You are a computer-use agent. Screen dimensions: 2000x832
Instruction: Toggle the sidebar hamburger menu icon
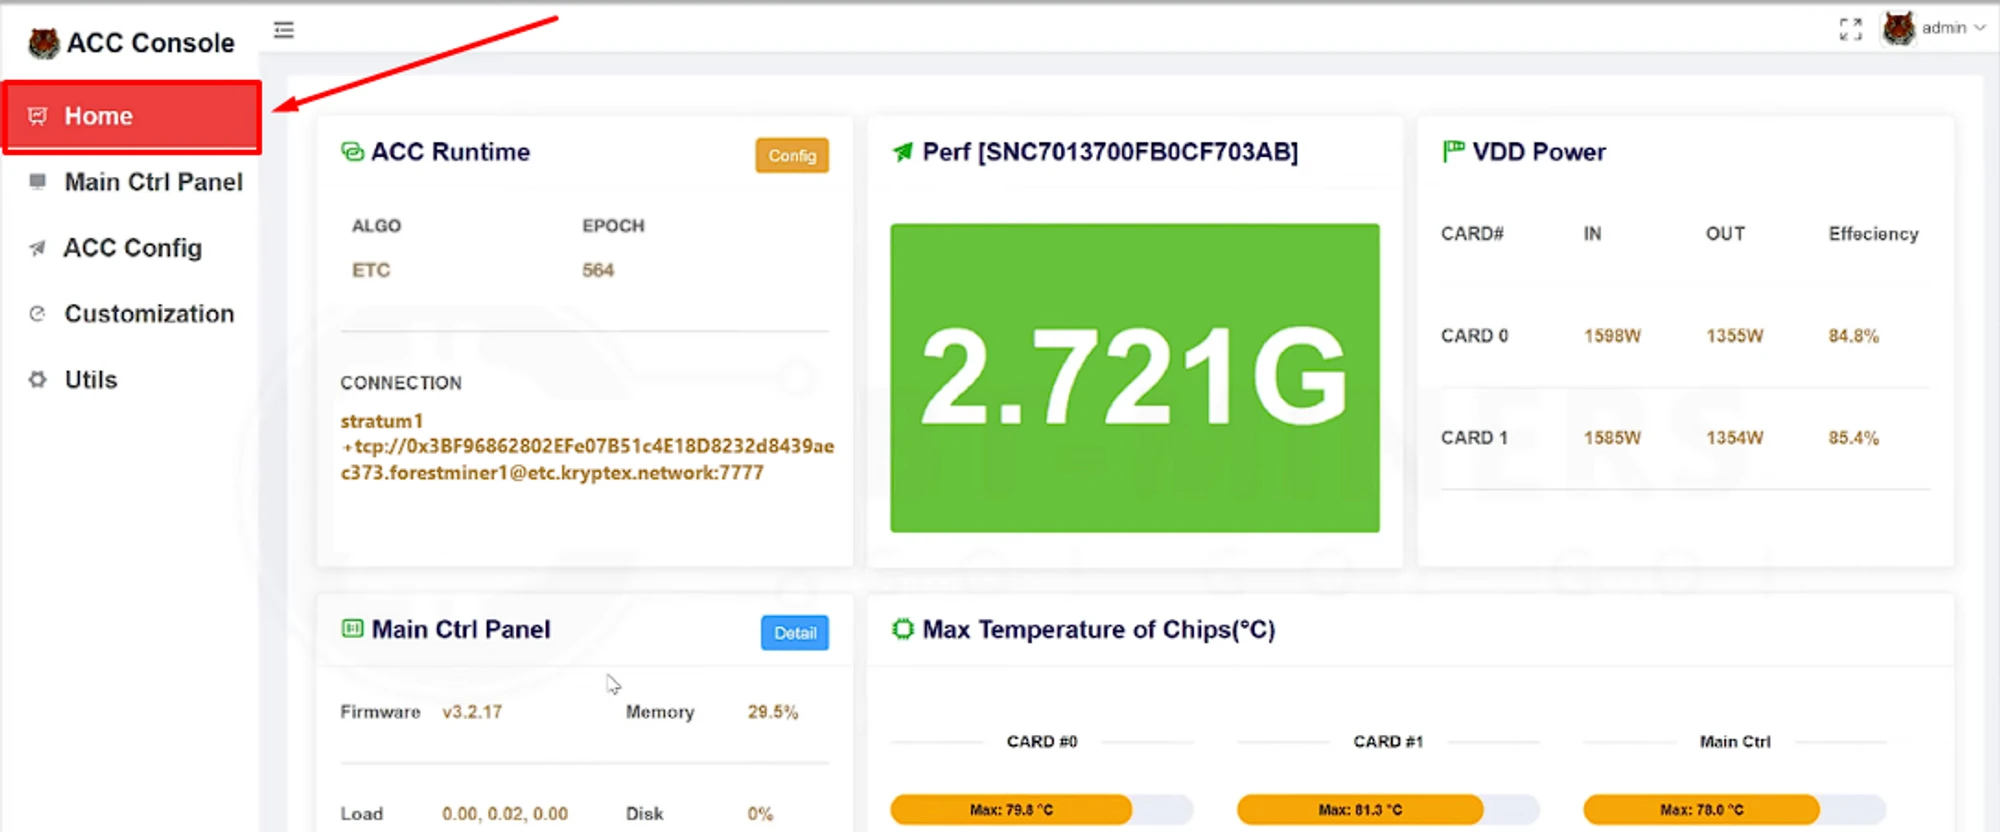(x=284, y=30)
